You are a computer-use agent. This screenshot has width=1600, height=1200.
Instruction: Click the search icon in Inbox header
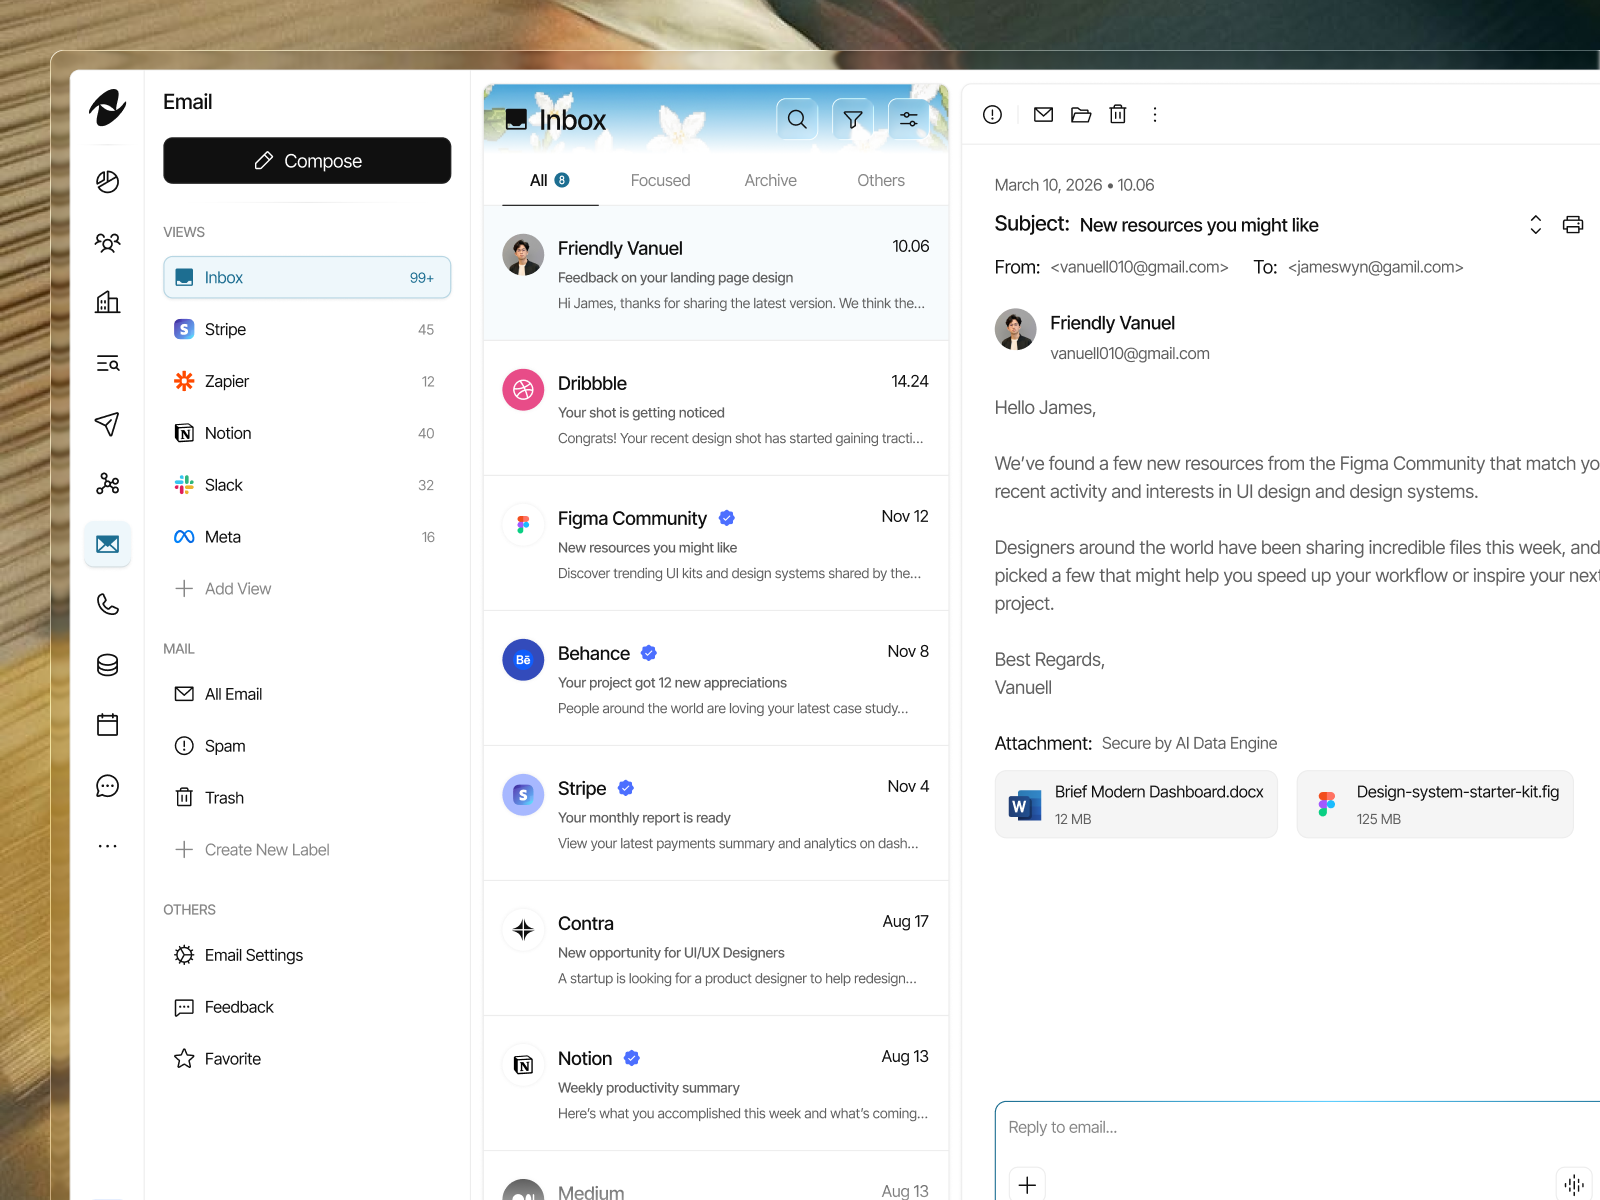point(797,119)
